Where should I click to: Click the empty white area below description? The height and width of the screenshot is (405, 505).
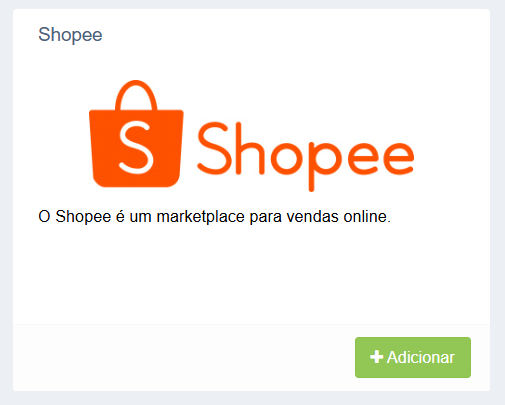(251, 275)
